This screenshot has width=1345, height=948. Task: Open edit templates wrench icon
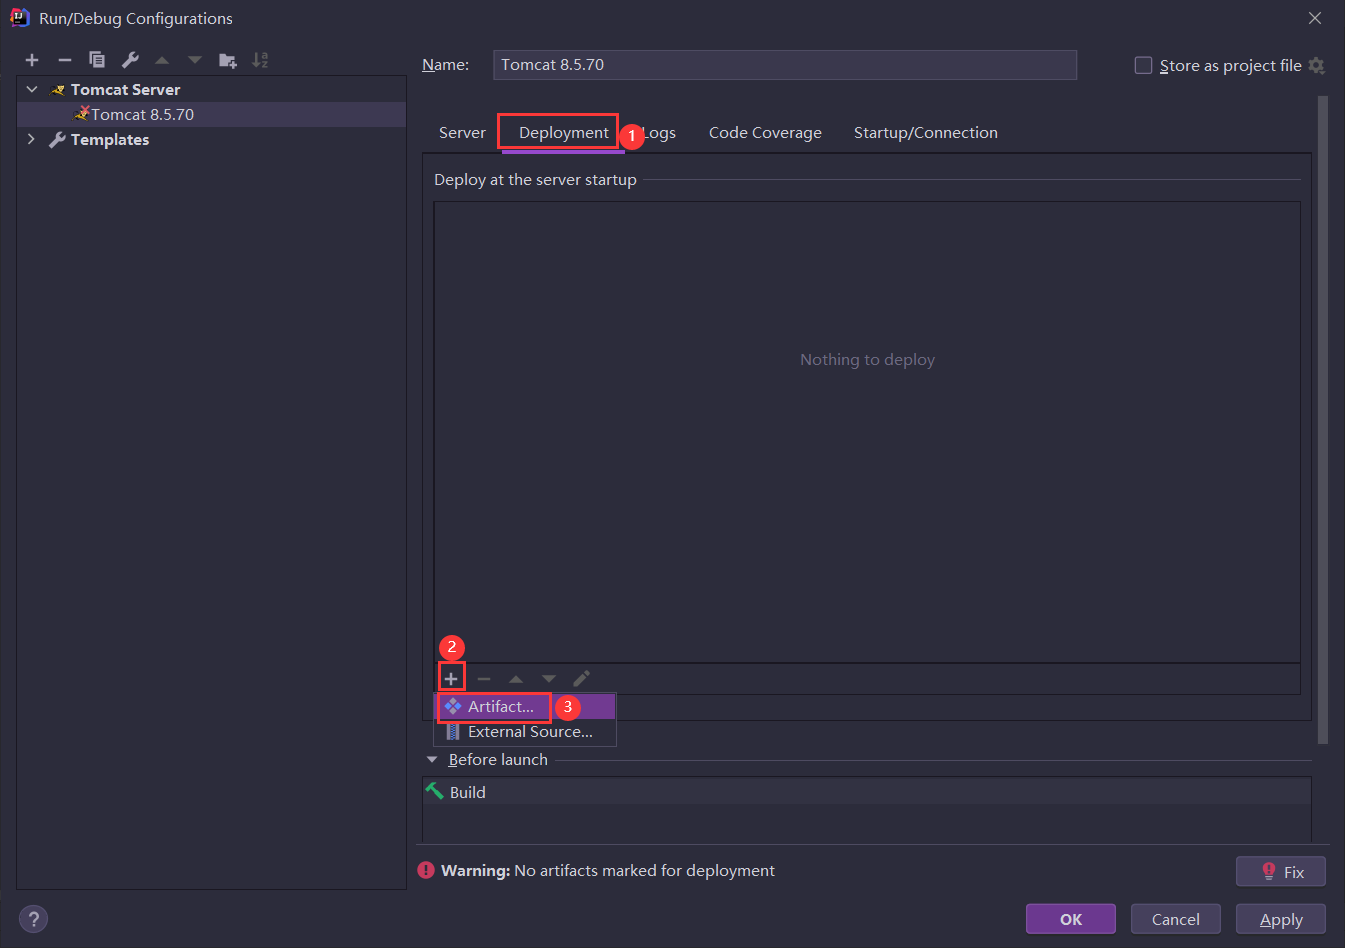click(x=130, y=60)
